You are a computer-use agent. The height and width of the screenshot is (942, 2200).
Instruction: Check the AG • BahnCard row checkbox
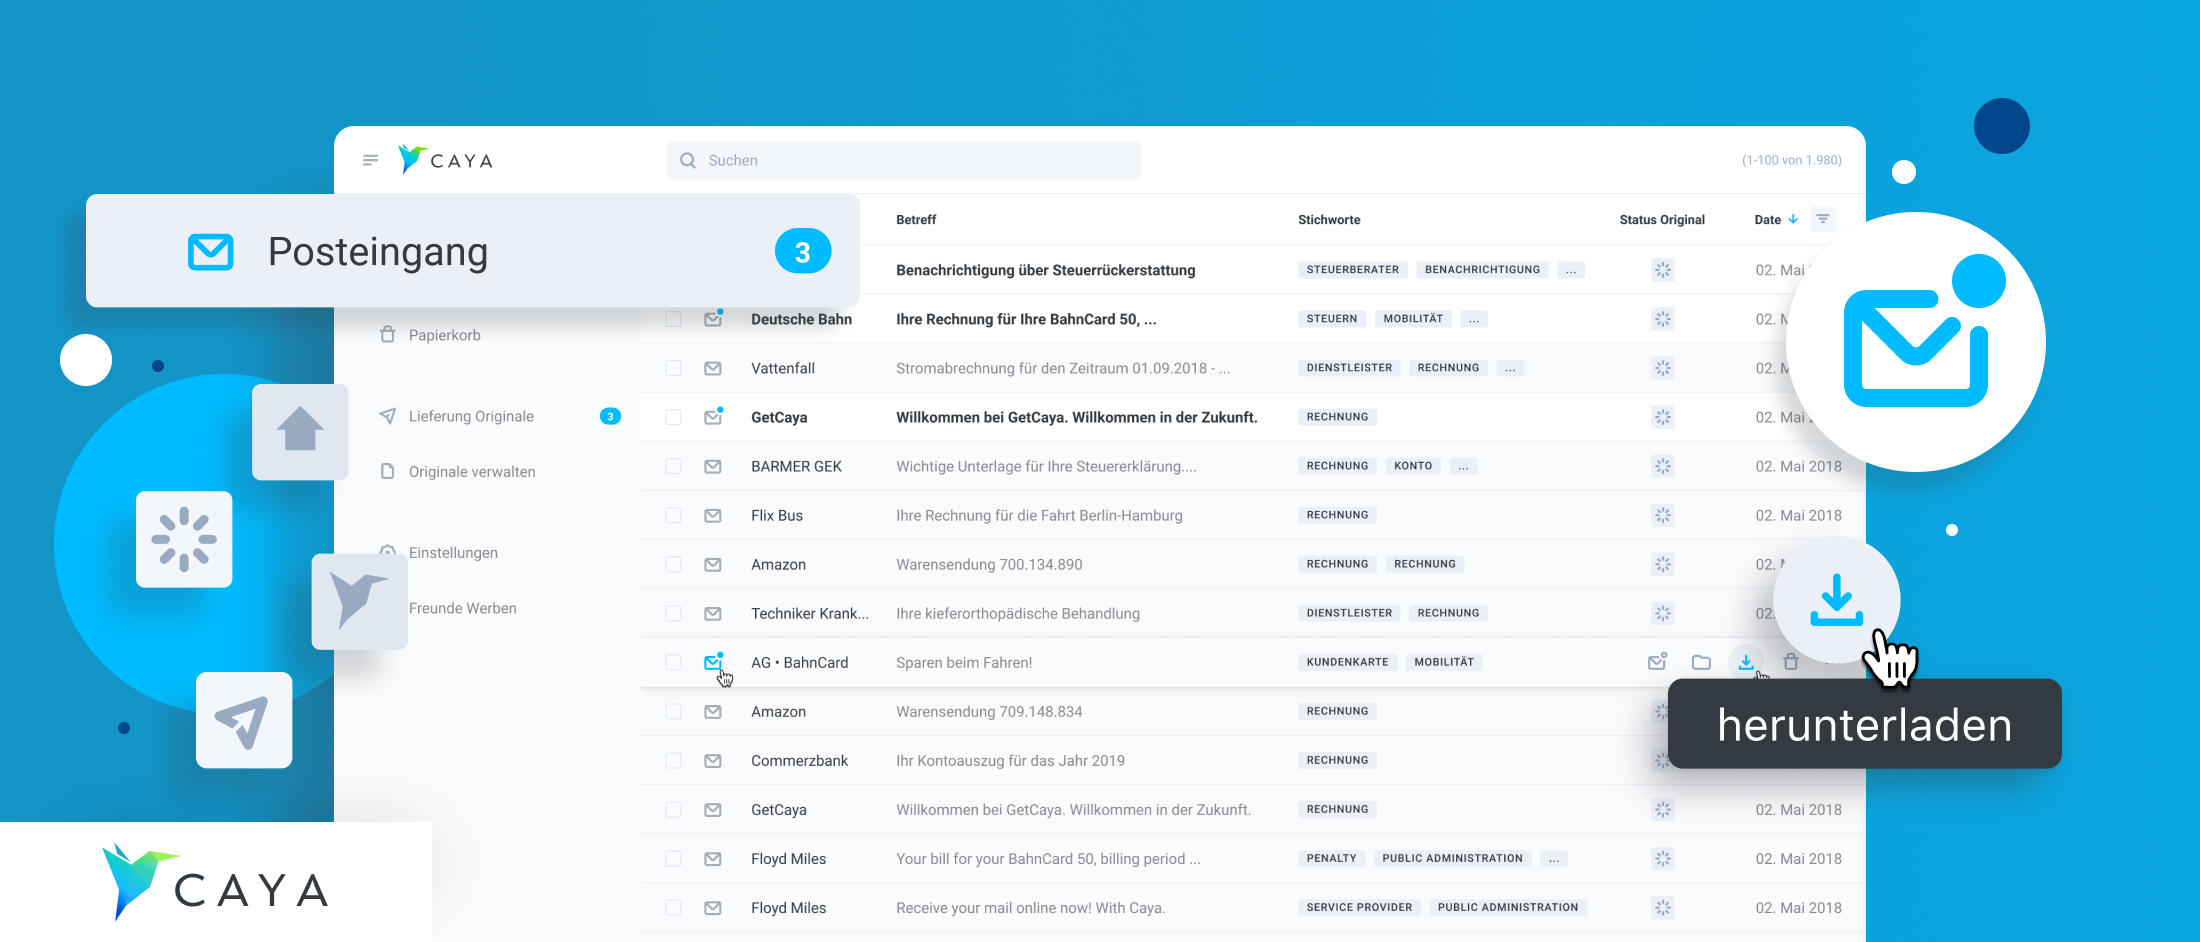click(x=673, y=662)
